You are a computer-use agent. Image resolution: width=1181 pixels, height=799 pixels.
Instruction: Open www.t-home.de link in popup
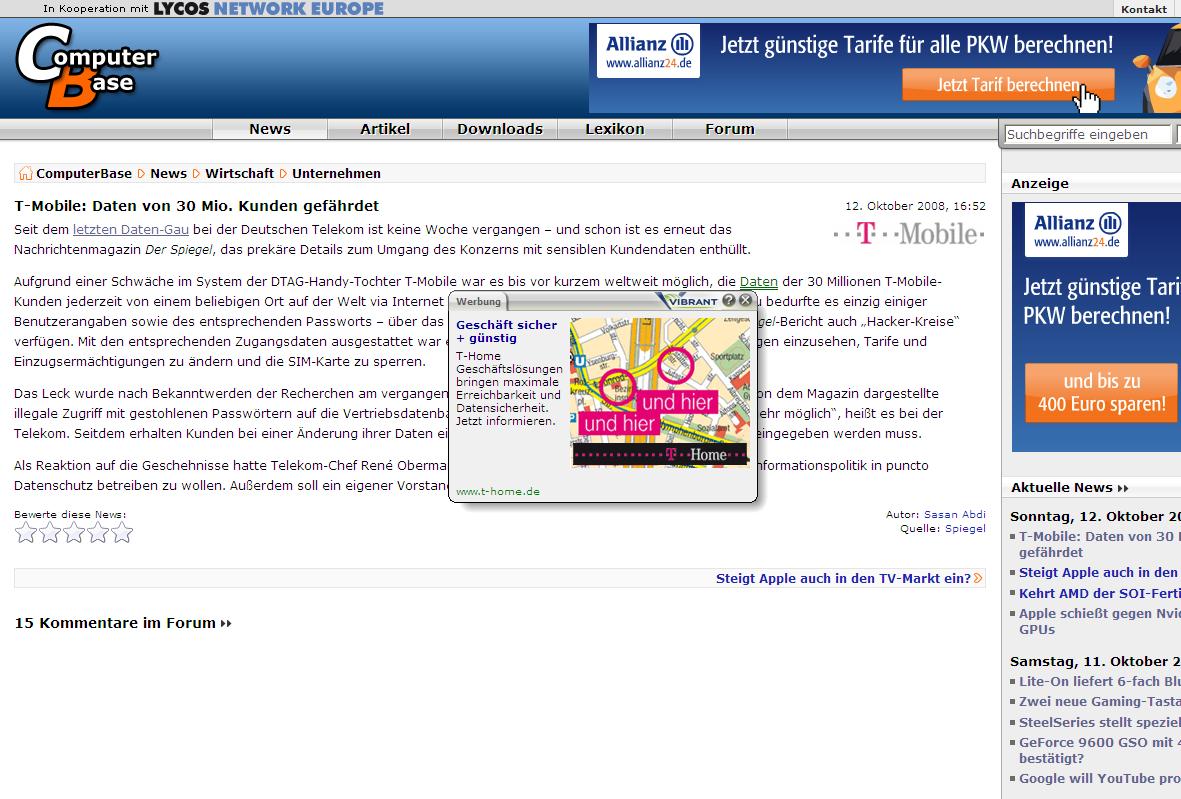498,491
